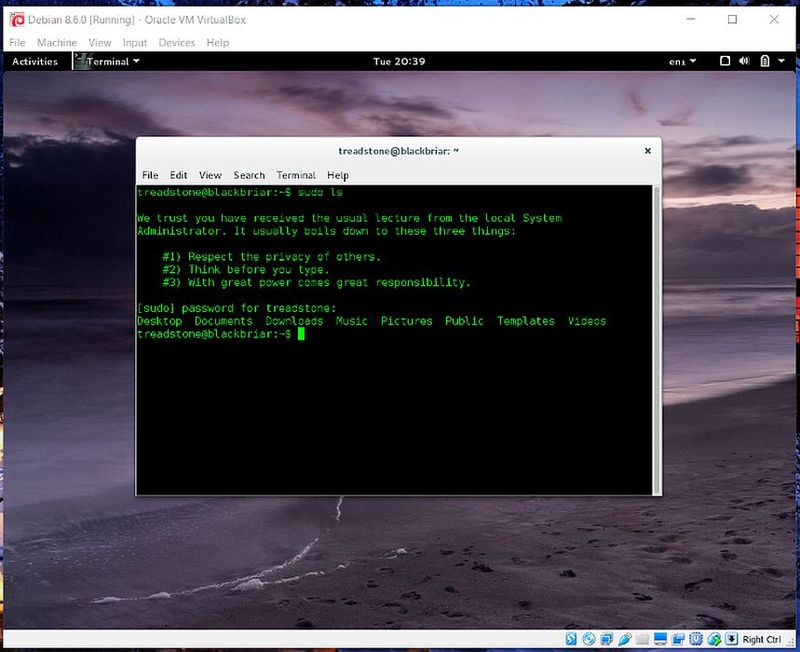Screen dimensions: 800x652
Task: Open the VirtualBox File menu
Action: (x=17, y=43)
